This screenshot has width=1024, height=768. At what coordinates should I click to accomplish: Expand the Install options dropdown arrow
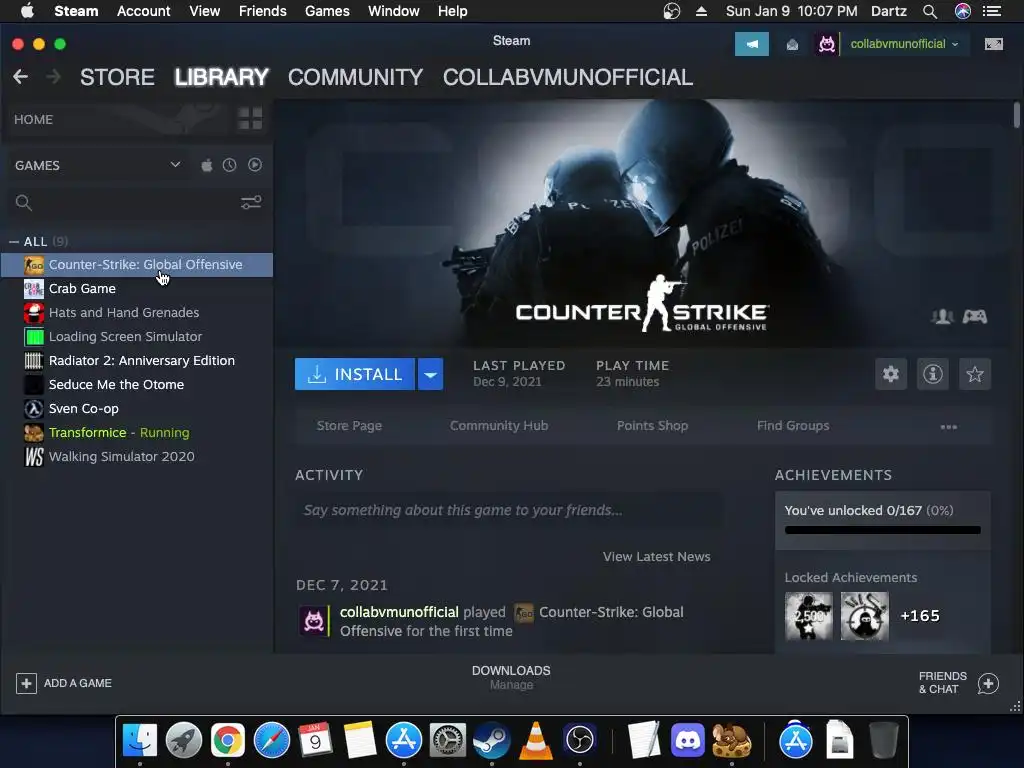pos(430,374)
